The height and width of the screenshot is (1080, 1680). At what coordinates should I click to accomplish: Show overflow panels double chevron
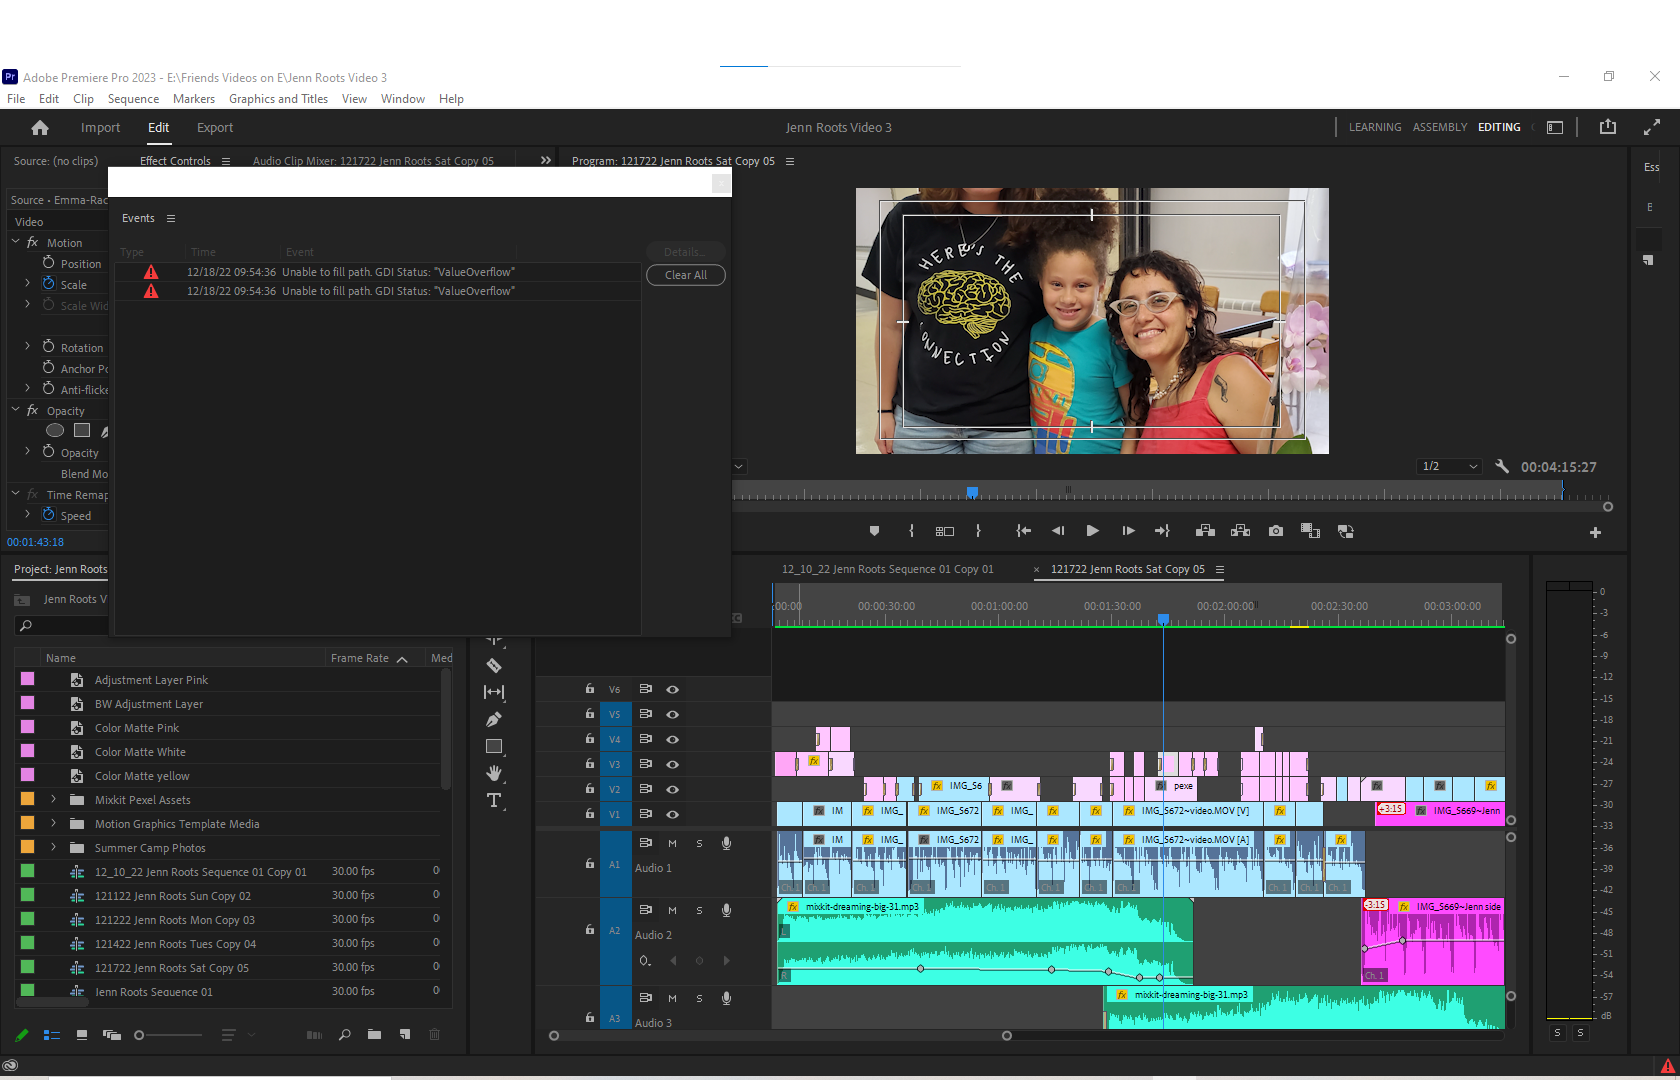[546, 160]
